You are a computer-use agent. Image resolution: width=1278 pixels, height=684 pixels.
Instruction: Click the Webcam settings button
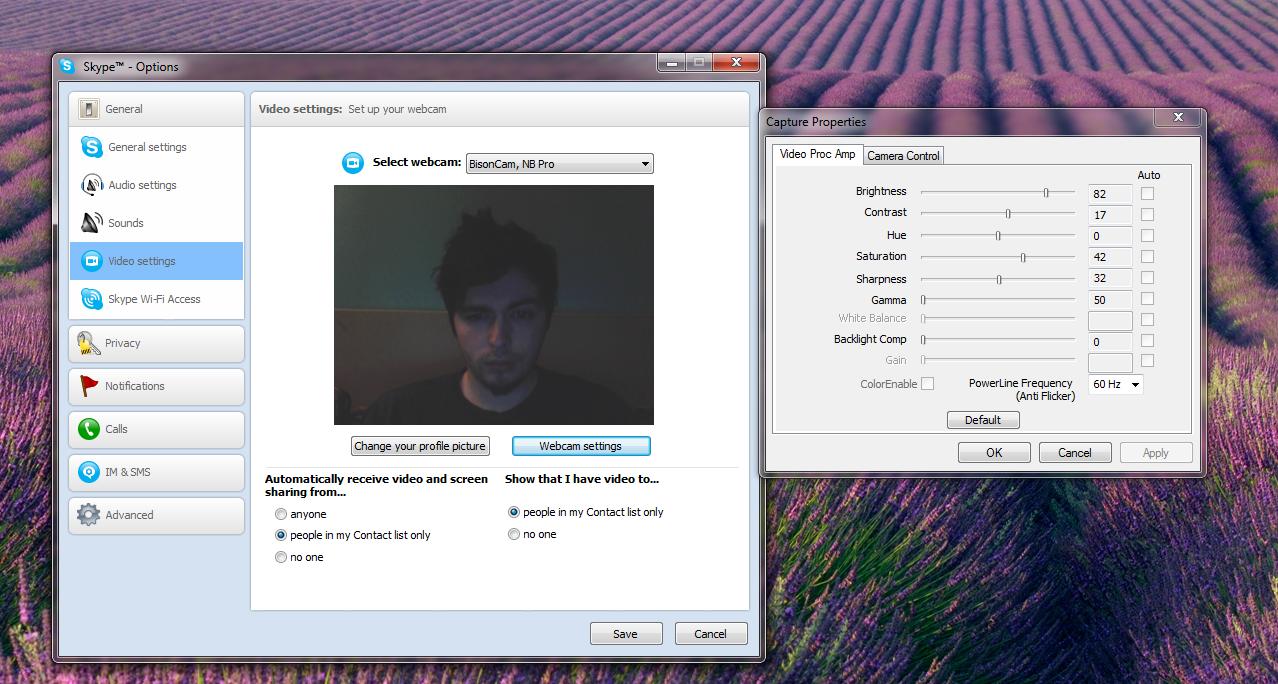581,446
